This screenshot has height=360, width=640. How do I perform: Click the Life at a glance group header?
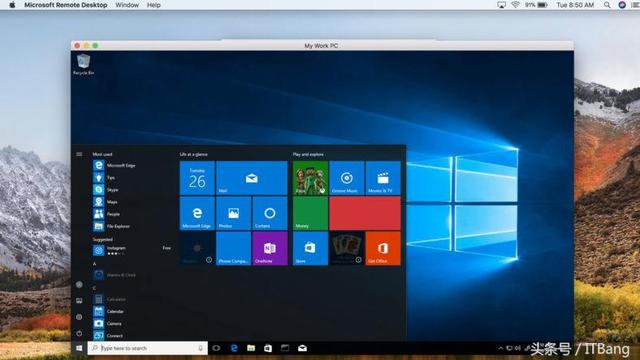tap(194, 154)
